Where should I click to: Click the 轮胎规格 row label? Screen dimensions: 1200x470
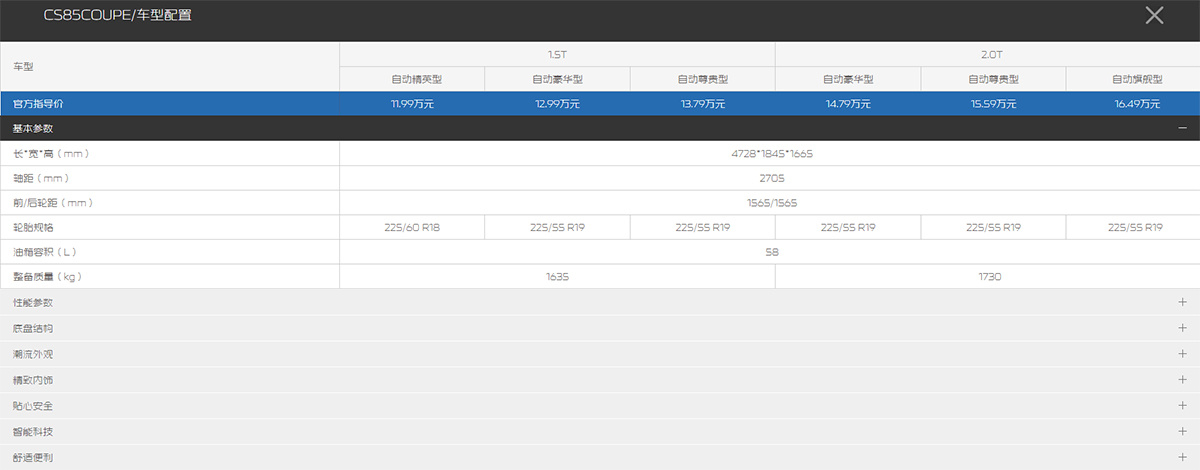pyautogui.click(x=33, y=227)
